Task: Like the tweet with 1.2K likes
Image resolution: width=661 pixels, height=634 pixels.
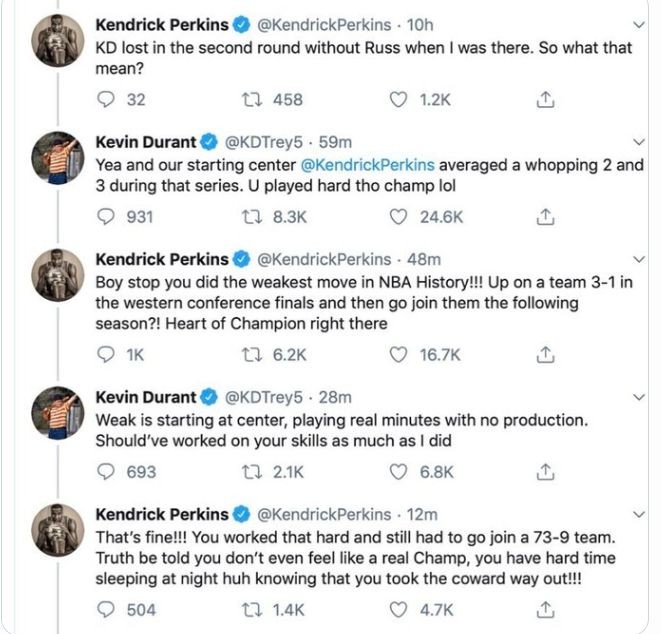Action: click(399, 100)
